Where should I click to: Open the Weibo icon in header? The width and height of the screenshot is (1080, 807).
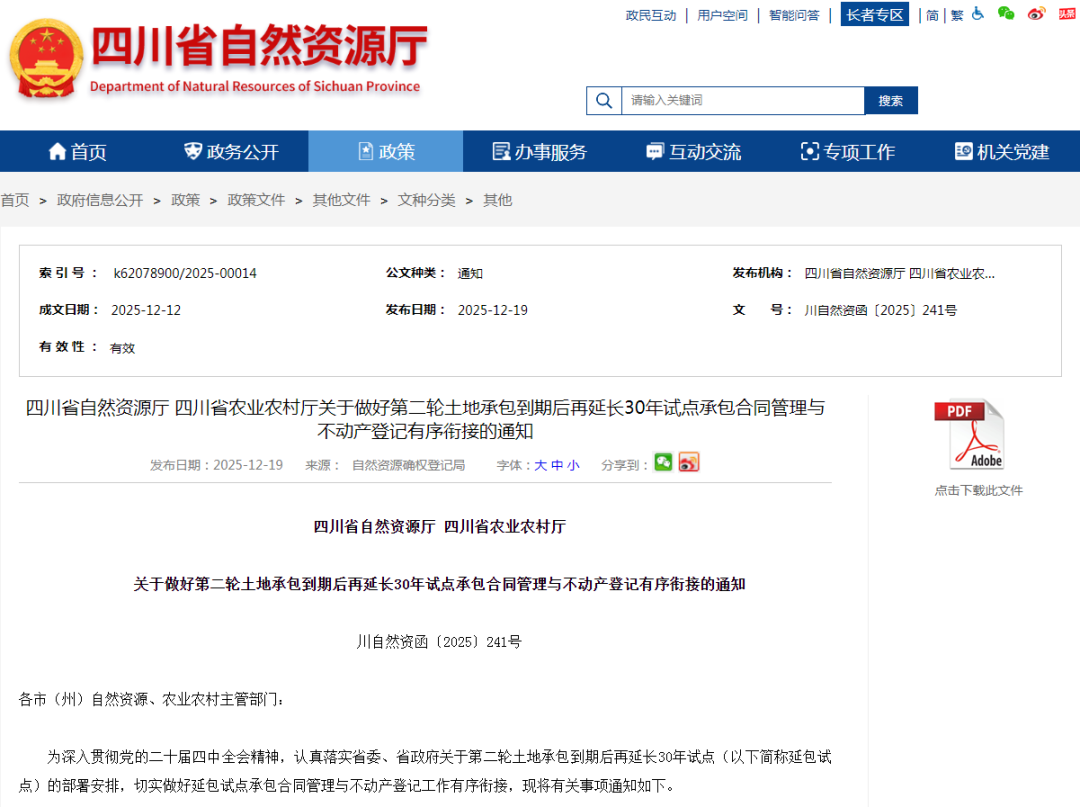pos(1036,14)
